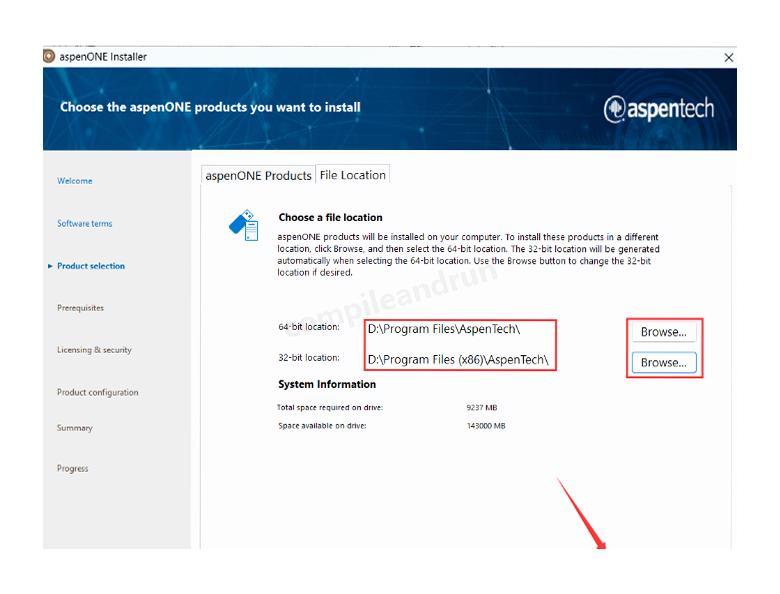Screen dimensions: 780x594
Task: Open the Software terms step
Action: click(x=85, y=224)
